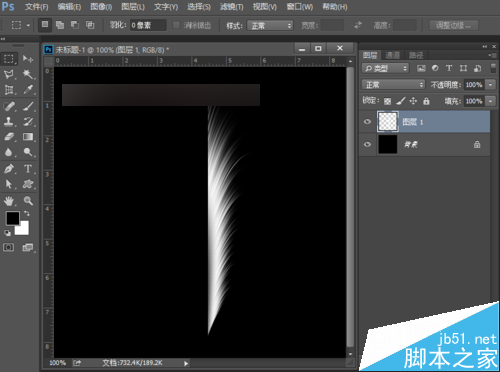The image size is (500, 372).
Task: Select the Clone Stamp tool
Action: [x=9, y=121]
